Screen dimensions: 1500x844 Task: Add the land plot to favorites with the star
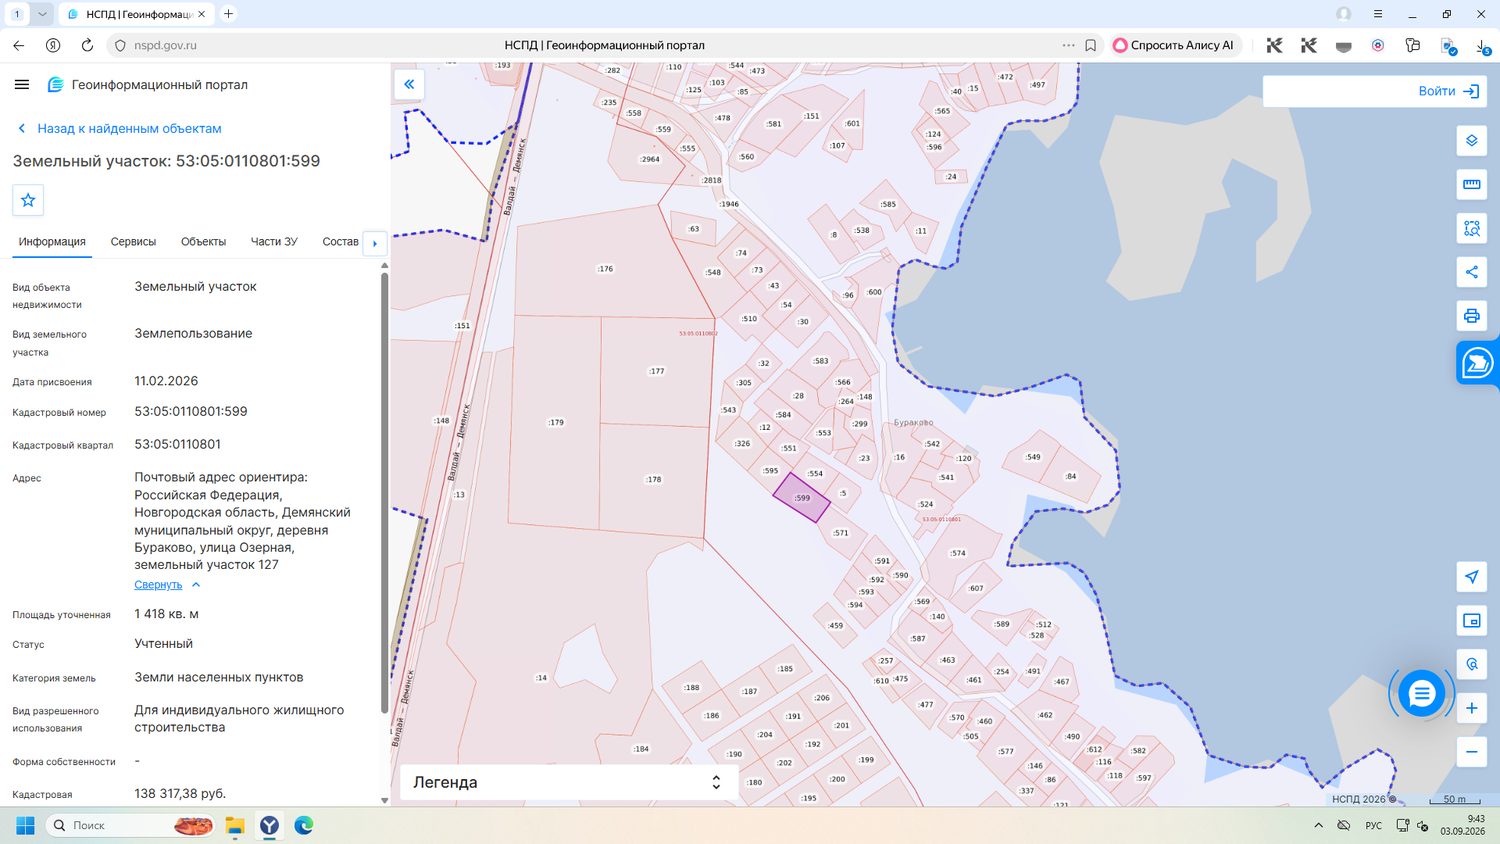click(x=28, y=200)
